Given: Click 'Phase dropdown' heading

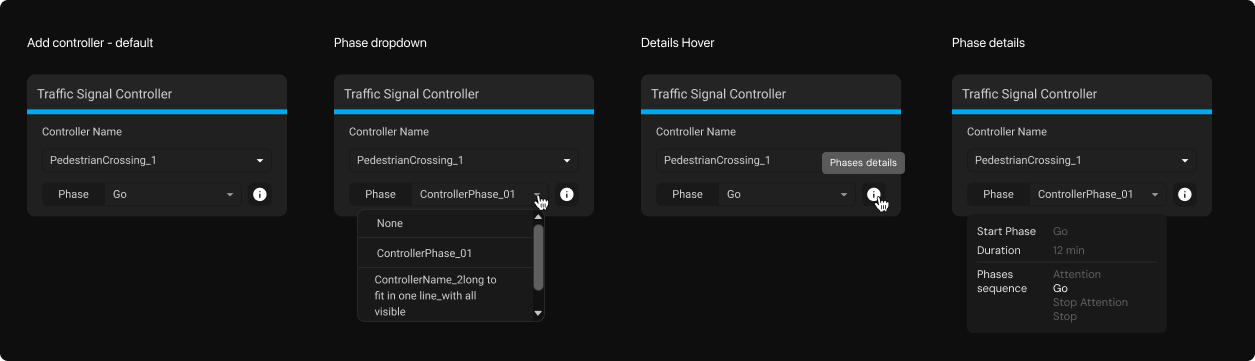Looking at the screenshot, I should pos(380,43).
